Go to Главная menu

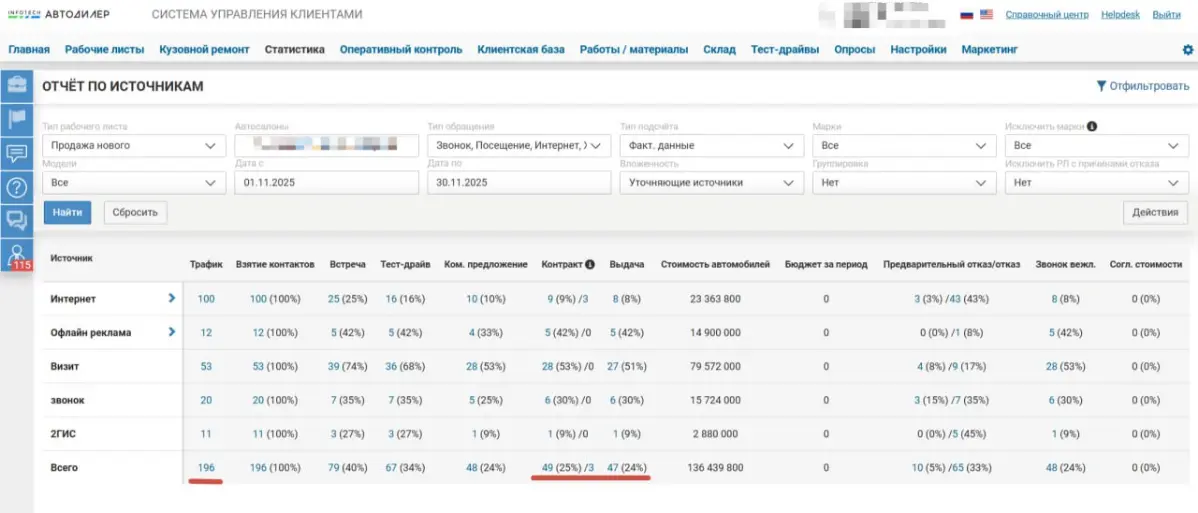[x=29, y=50]
